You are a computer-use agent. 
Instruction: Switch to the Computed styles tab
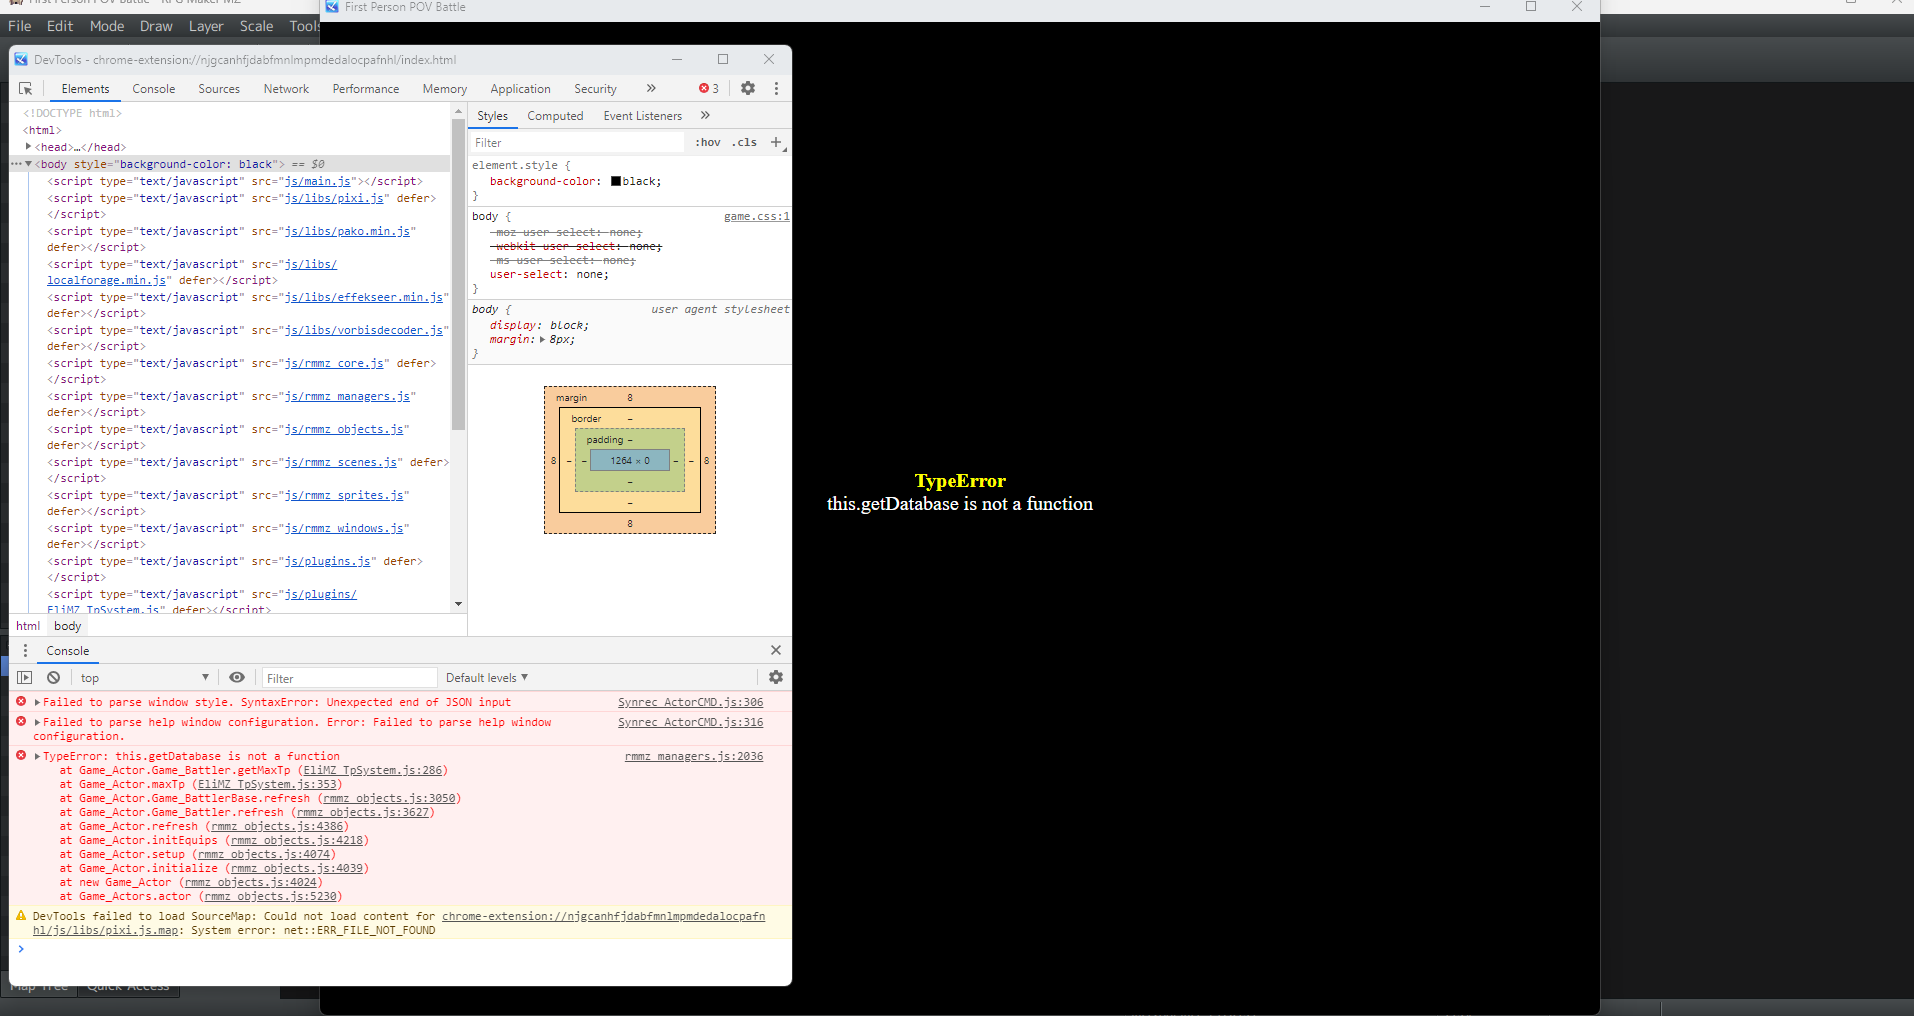(555, 116)
